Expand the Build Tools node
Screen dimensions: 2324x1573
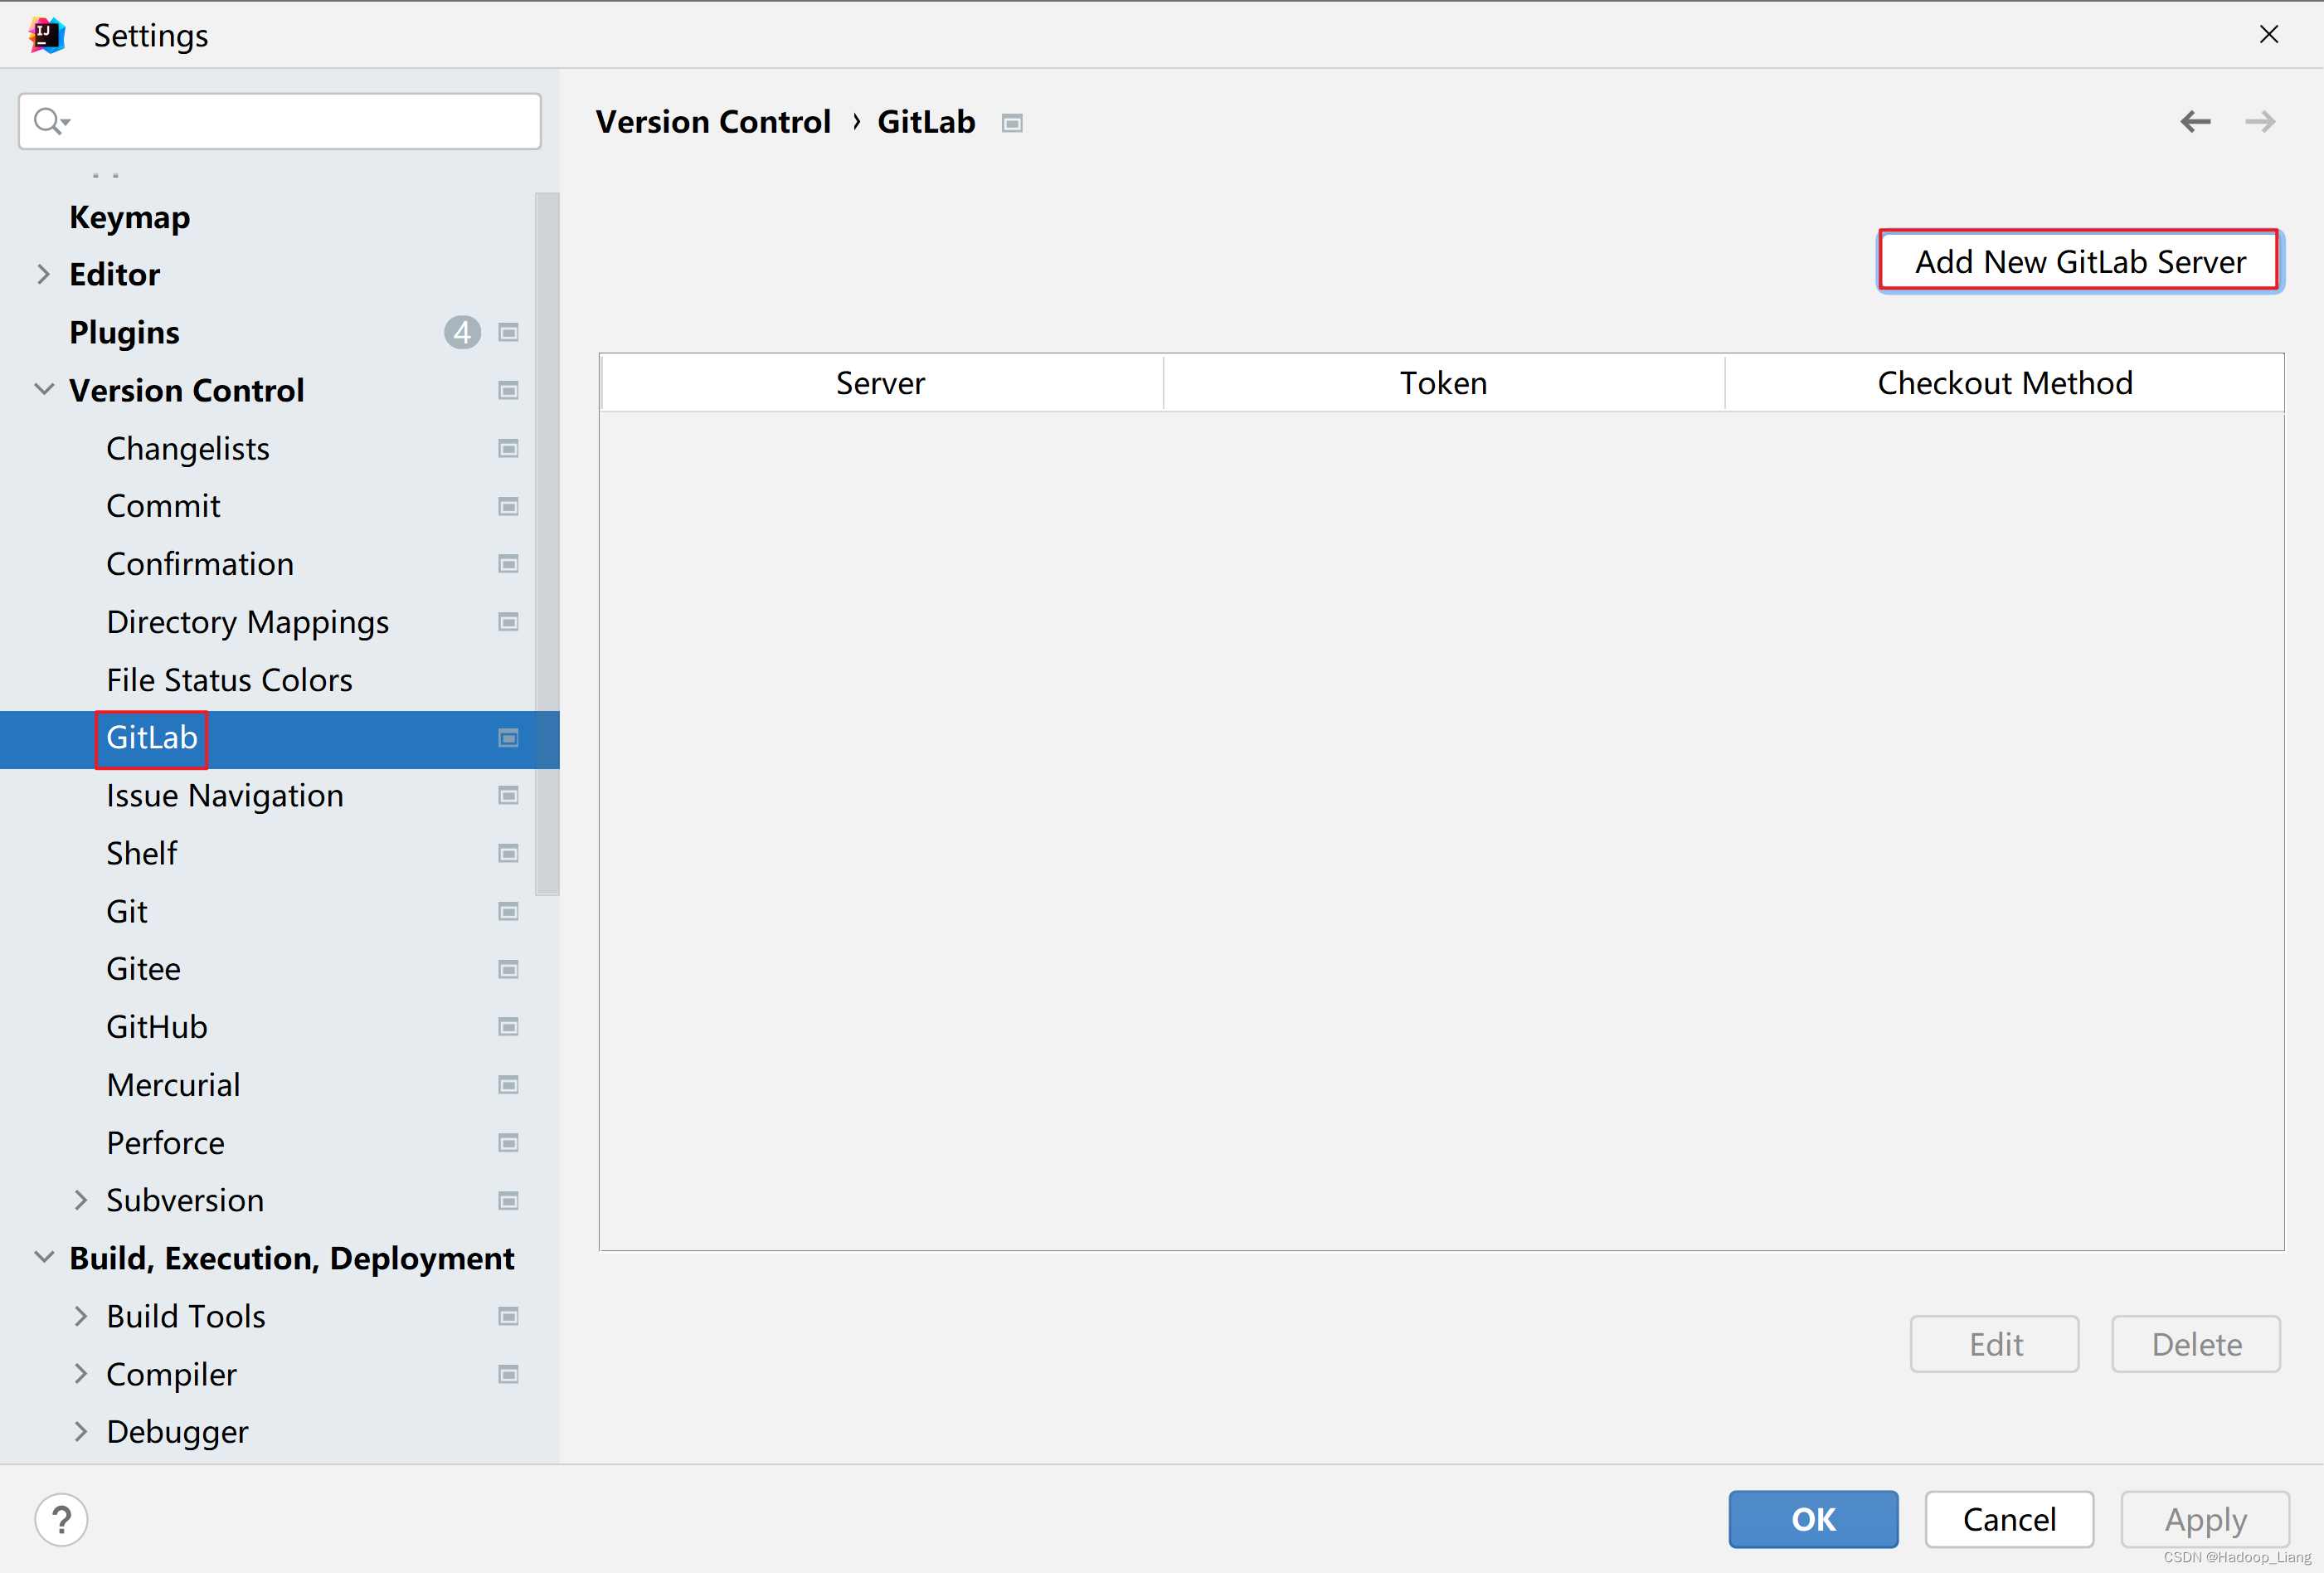(81, 1316)
